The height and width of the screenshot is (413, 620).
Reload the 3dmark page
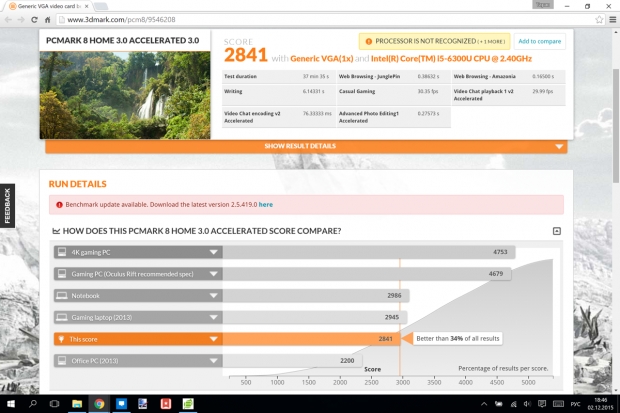(34, 19)
